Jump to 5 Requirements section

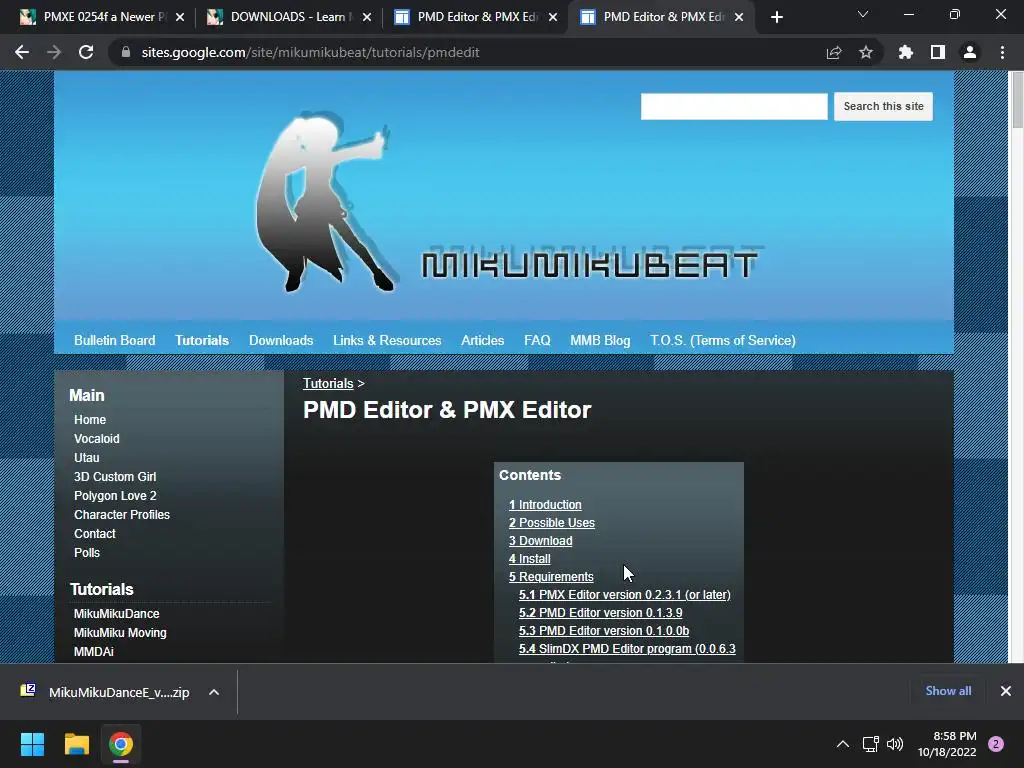[551, 577]
